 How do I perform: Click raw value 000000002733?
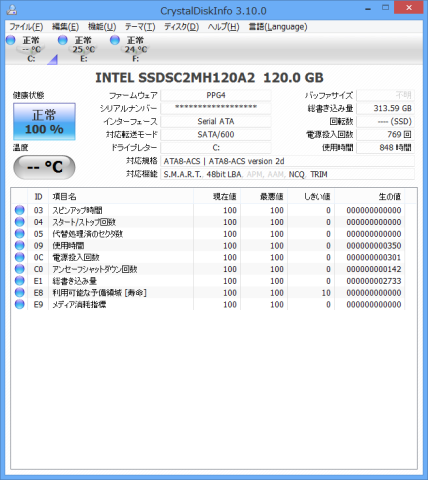tap(374, 281)
